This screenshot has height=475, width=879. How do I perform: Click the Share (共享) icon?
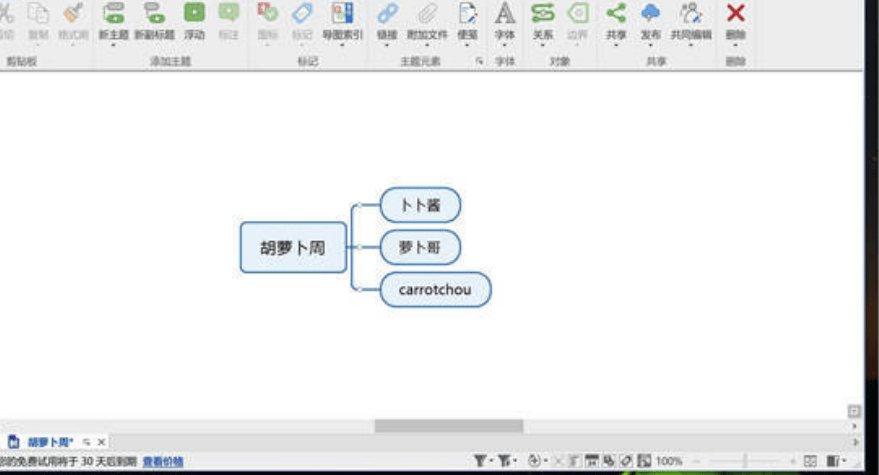(x=616, y=12)
